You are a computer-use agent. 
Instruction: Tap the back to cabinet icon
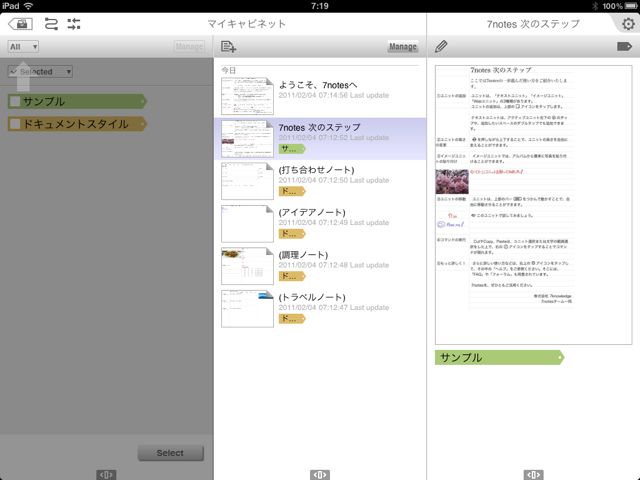[20, 24]
